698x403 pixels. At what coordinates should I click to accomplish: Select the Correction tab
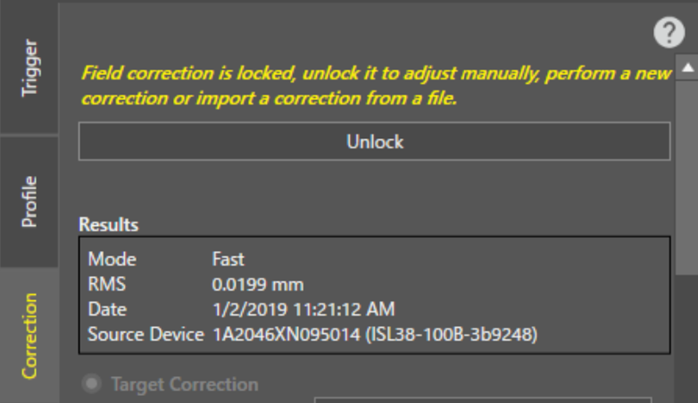pos(29,336)
